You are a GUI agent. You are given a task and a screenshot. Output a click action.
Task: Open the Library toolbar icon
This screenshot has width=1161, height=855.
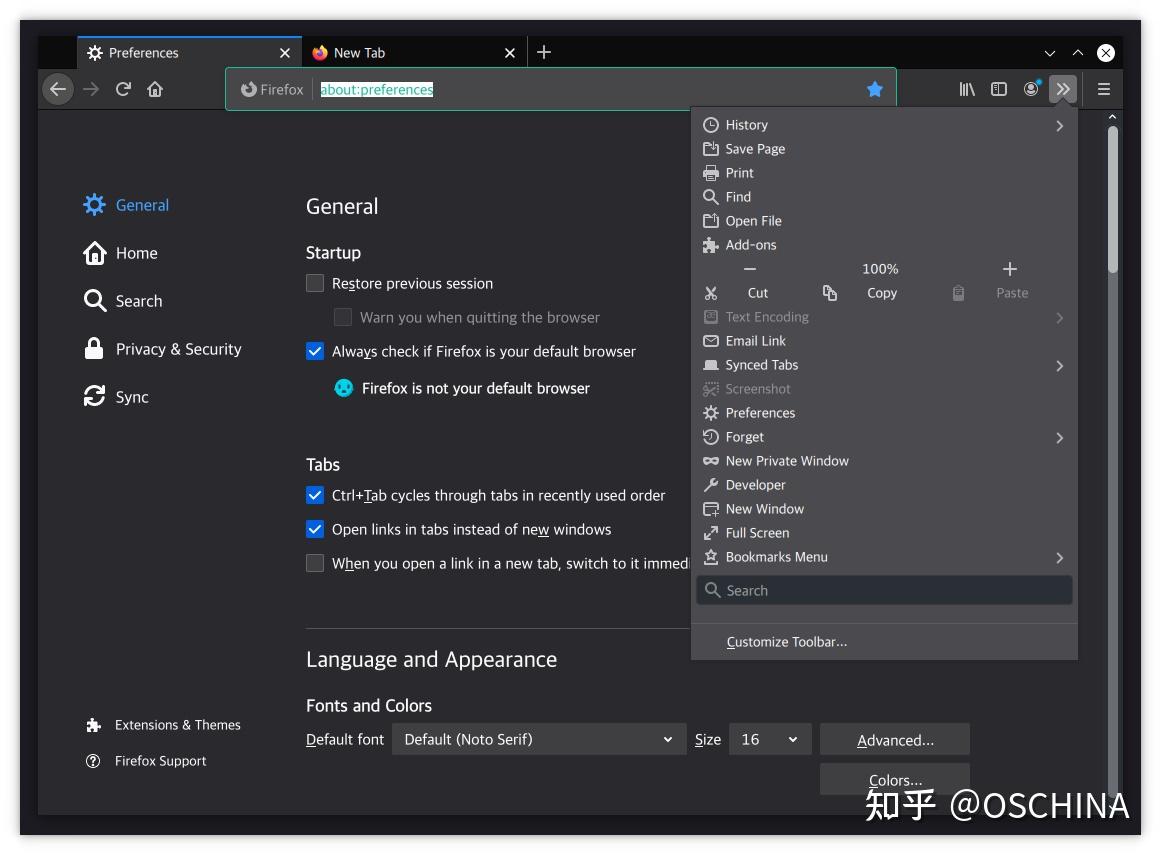[x=967, y=90]
